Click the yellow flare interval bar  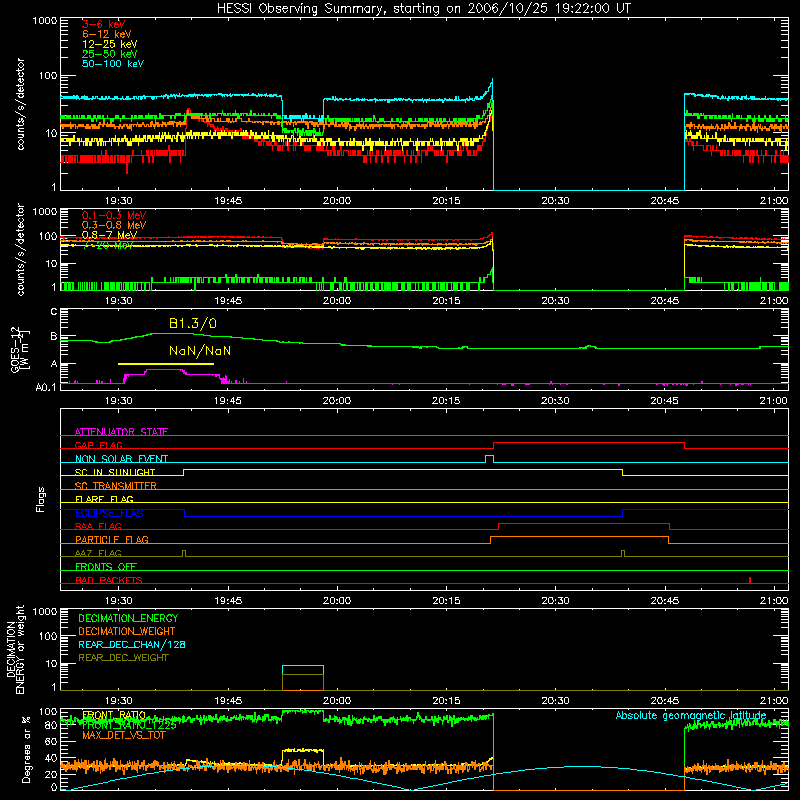166,364
